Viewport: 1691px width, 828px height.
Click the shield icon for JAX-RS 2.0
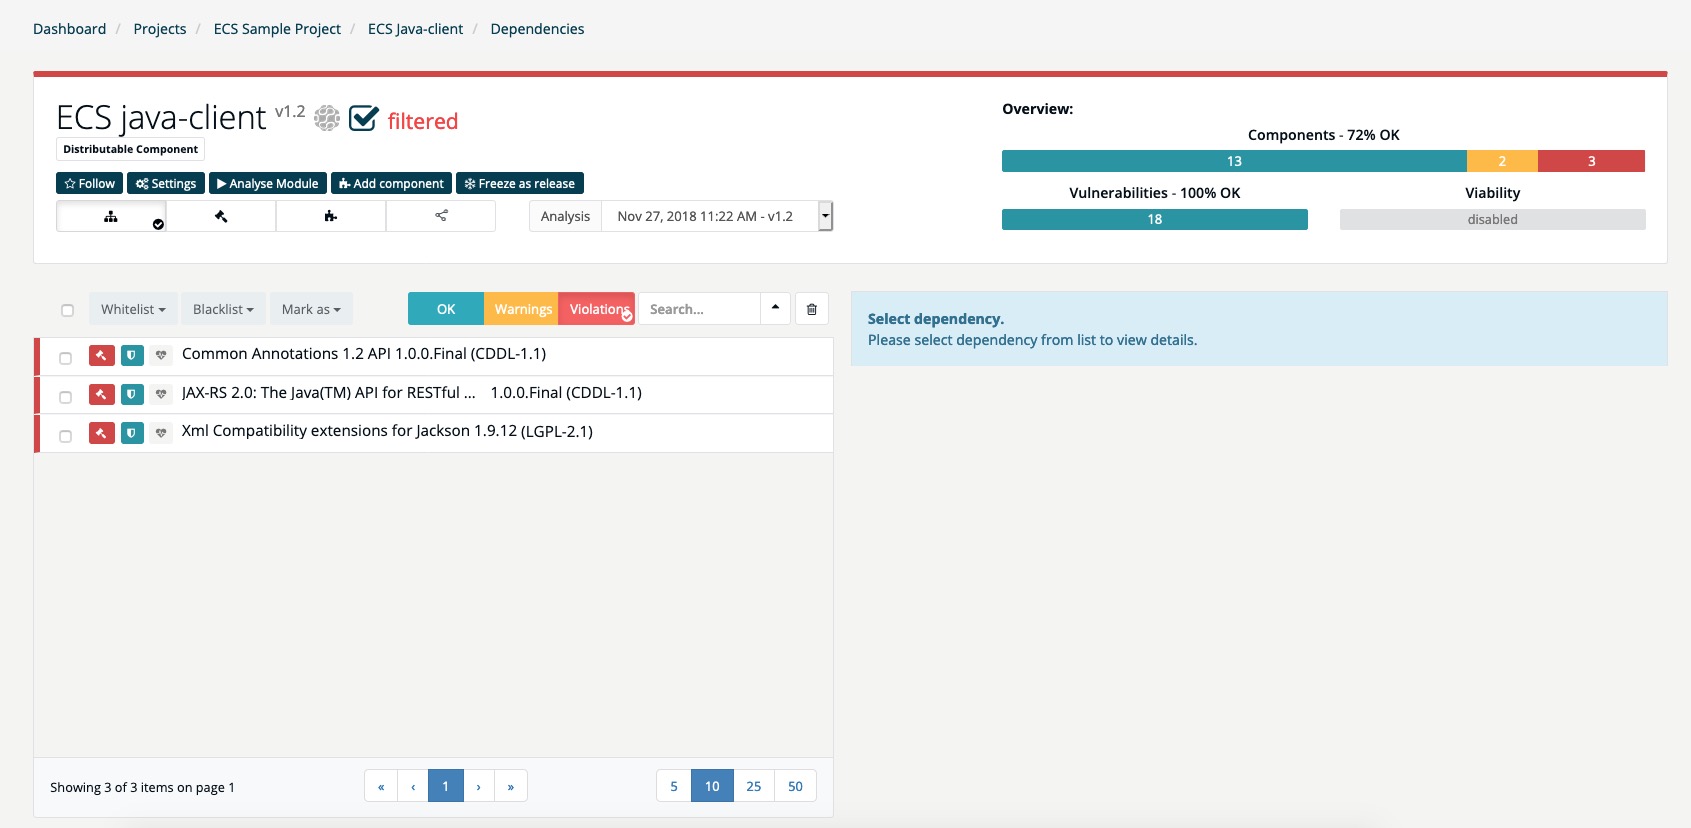132,394
